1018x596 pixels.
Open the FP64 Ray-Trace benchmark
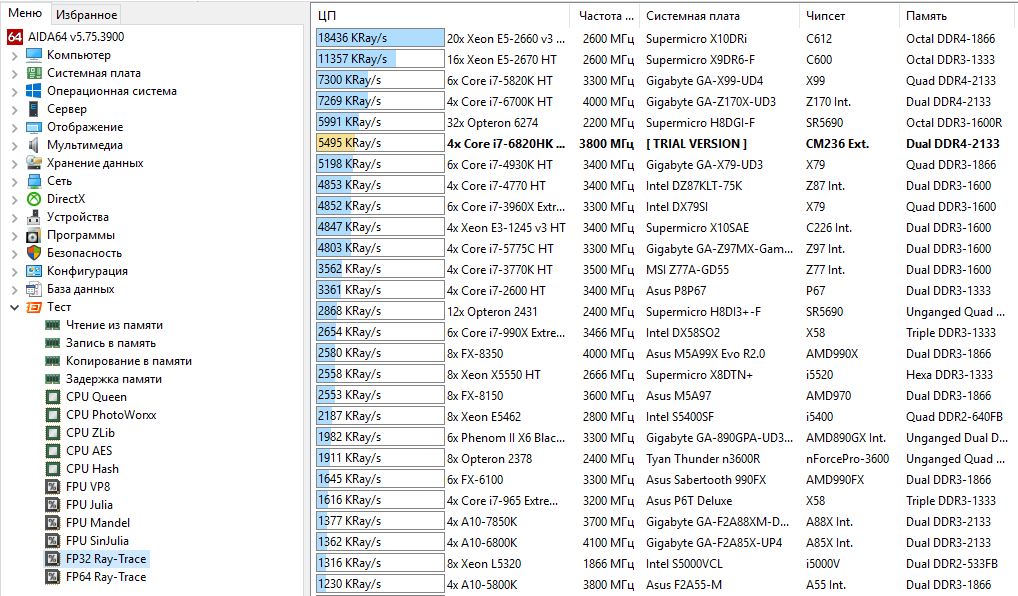pos(106,577)
